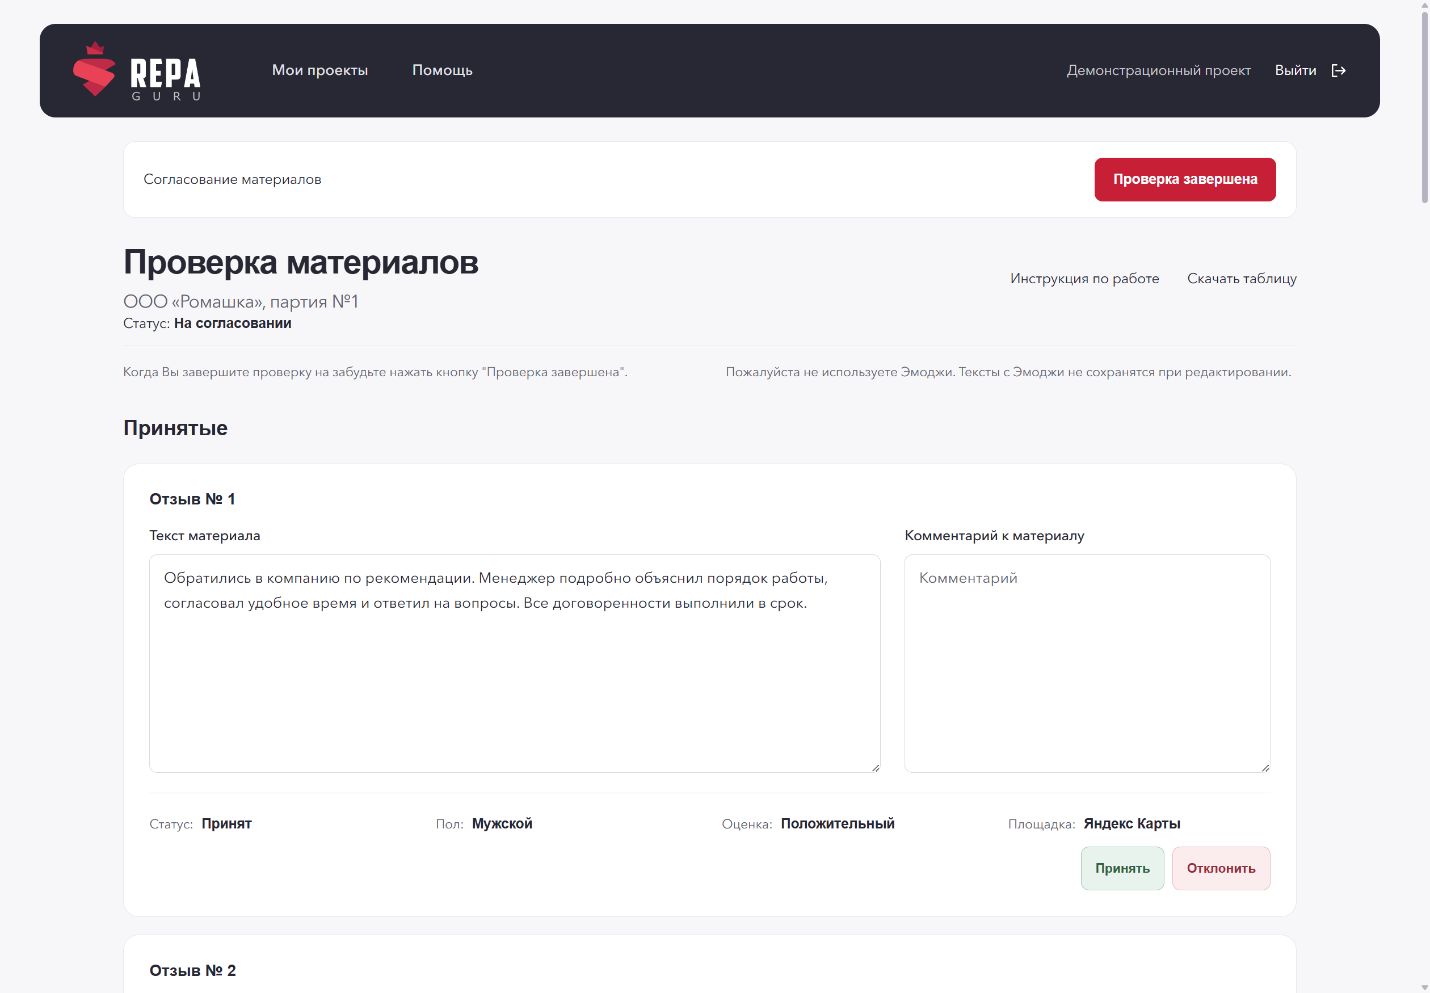Click the logout arrow icon

coord(1339,70)
